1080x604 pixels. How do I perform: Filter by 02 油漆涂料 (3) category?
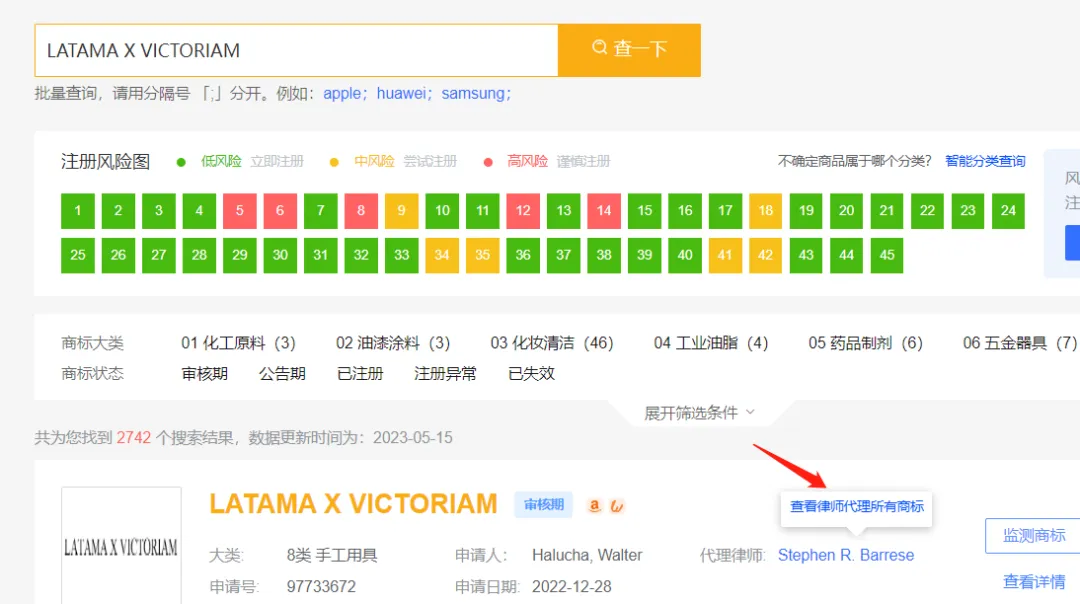pos(393,343)
